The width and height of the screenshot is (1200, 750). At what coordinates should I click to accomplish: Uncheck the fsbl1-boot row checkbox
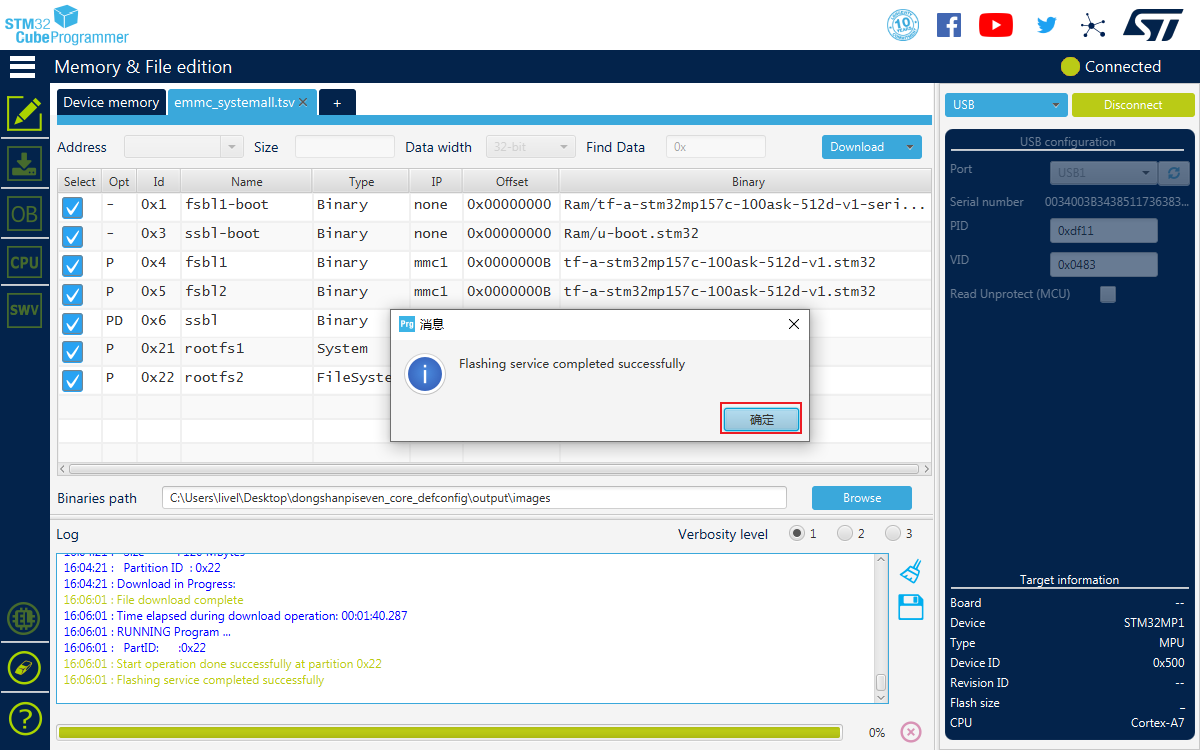[x=72, y=208]
